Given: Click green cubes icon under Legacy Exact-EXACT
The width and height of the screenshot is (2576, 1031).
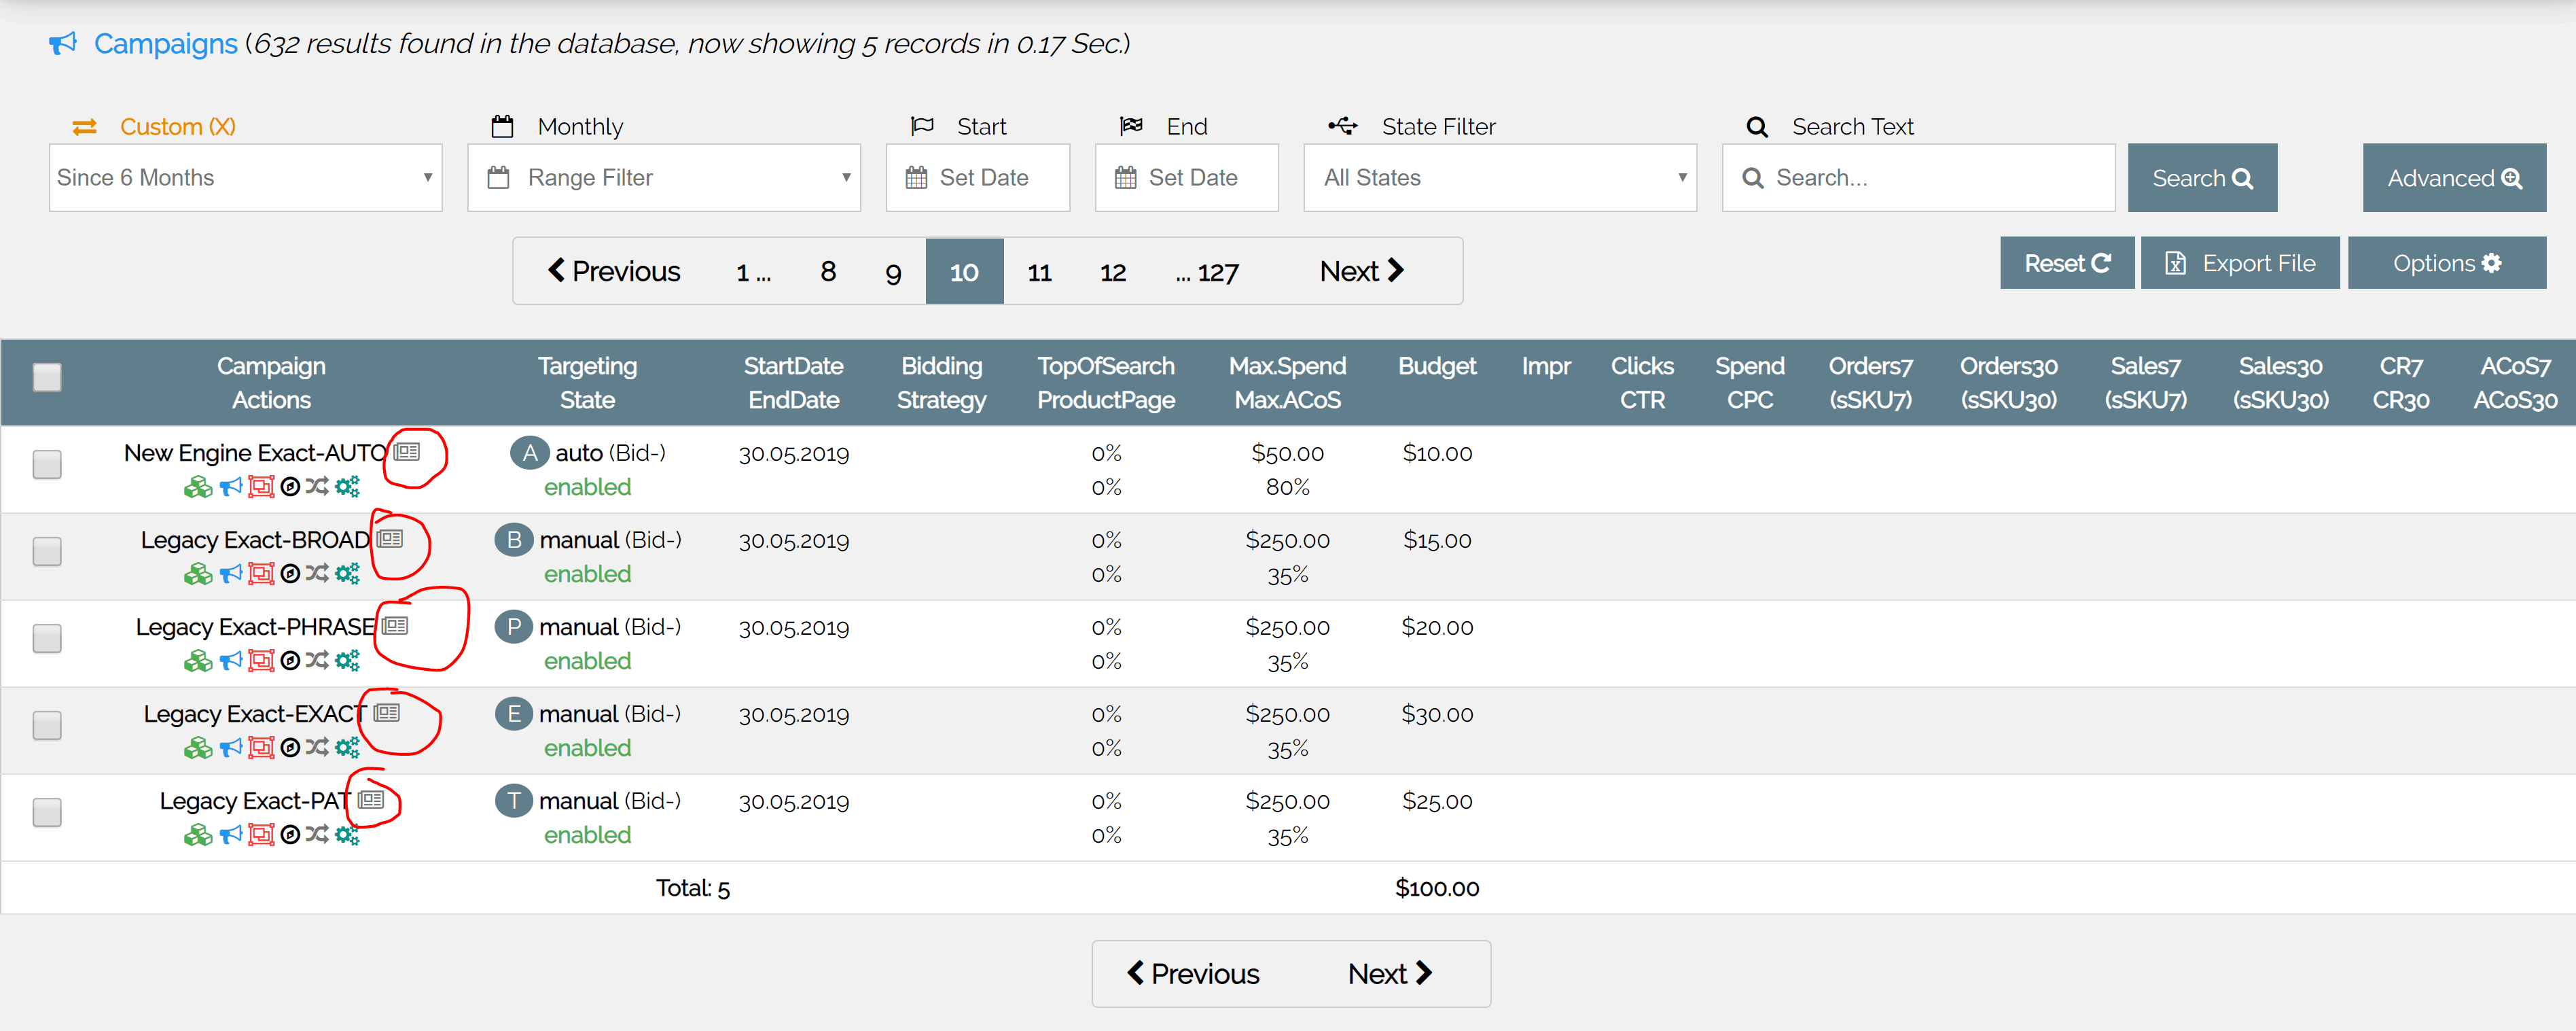Looking at the screenshot, I should coord(198,748).
